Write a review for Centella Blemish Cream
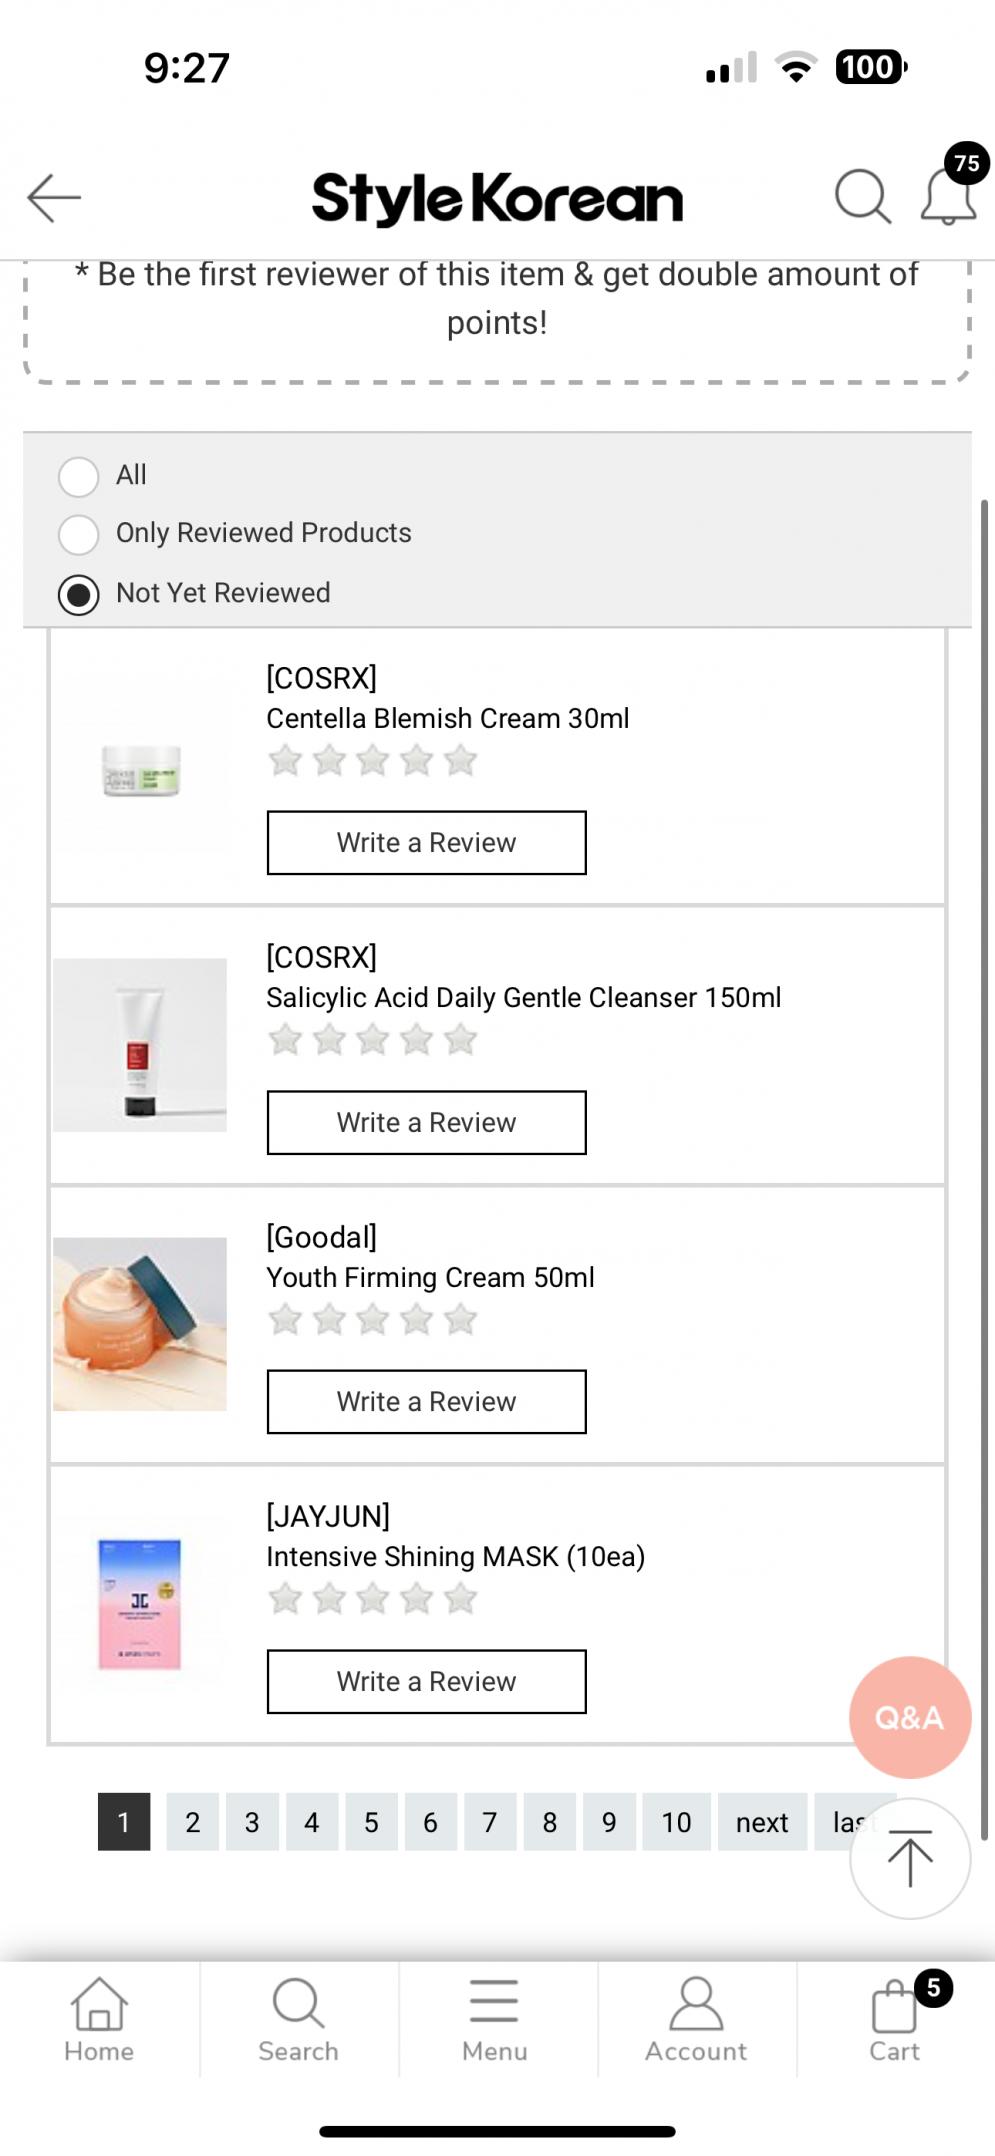 click(x=426, y=842)
